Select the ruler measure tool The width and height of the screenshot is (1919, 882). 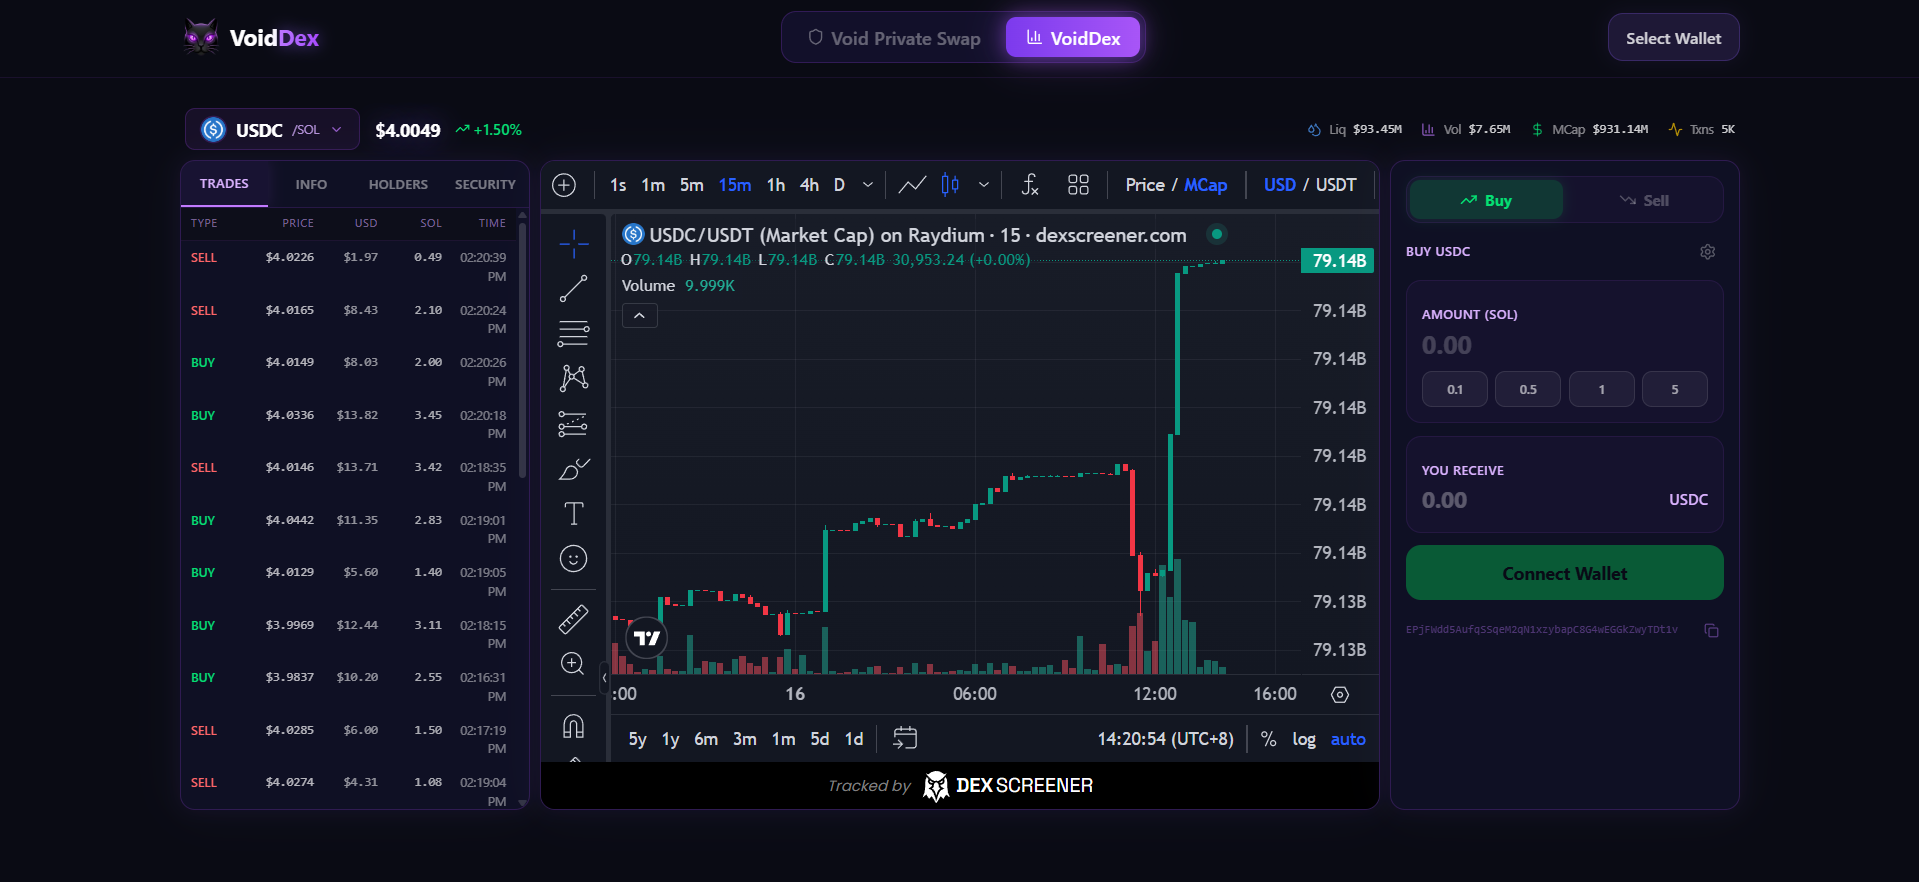(573, 619)
